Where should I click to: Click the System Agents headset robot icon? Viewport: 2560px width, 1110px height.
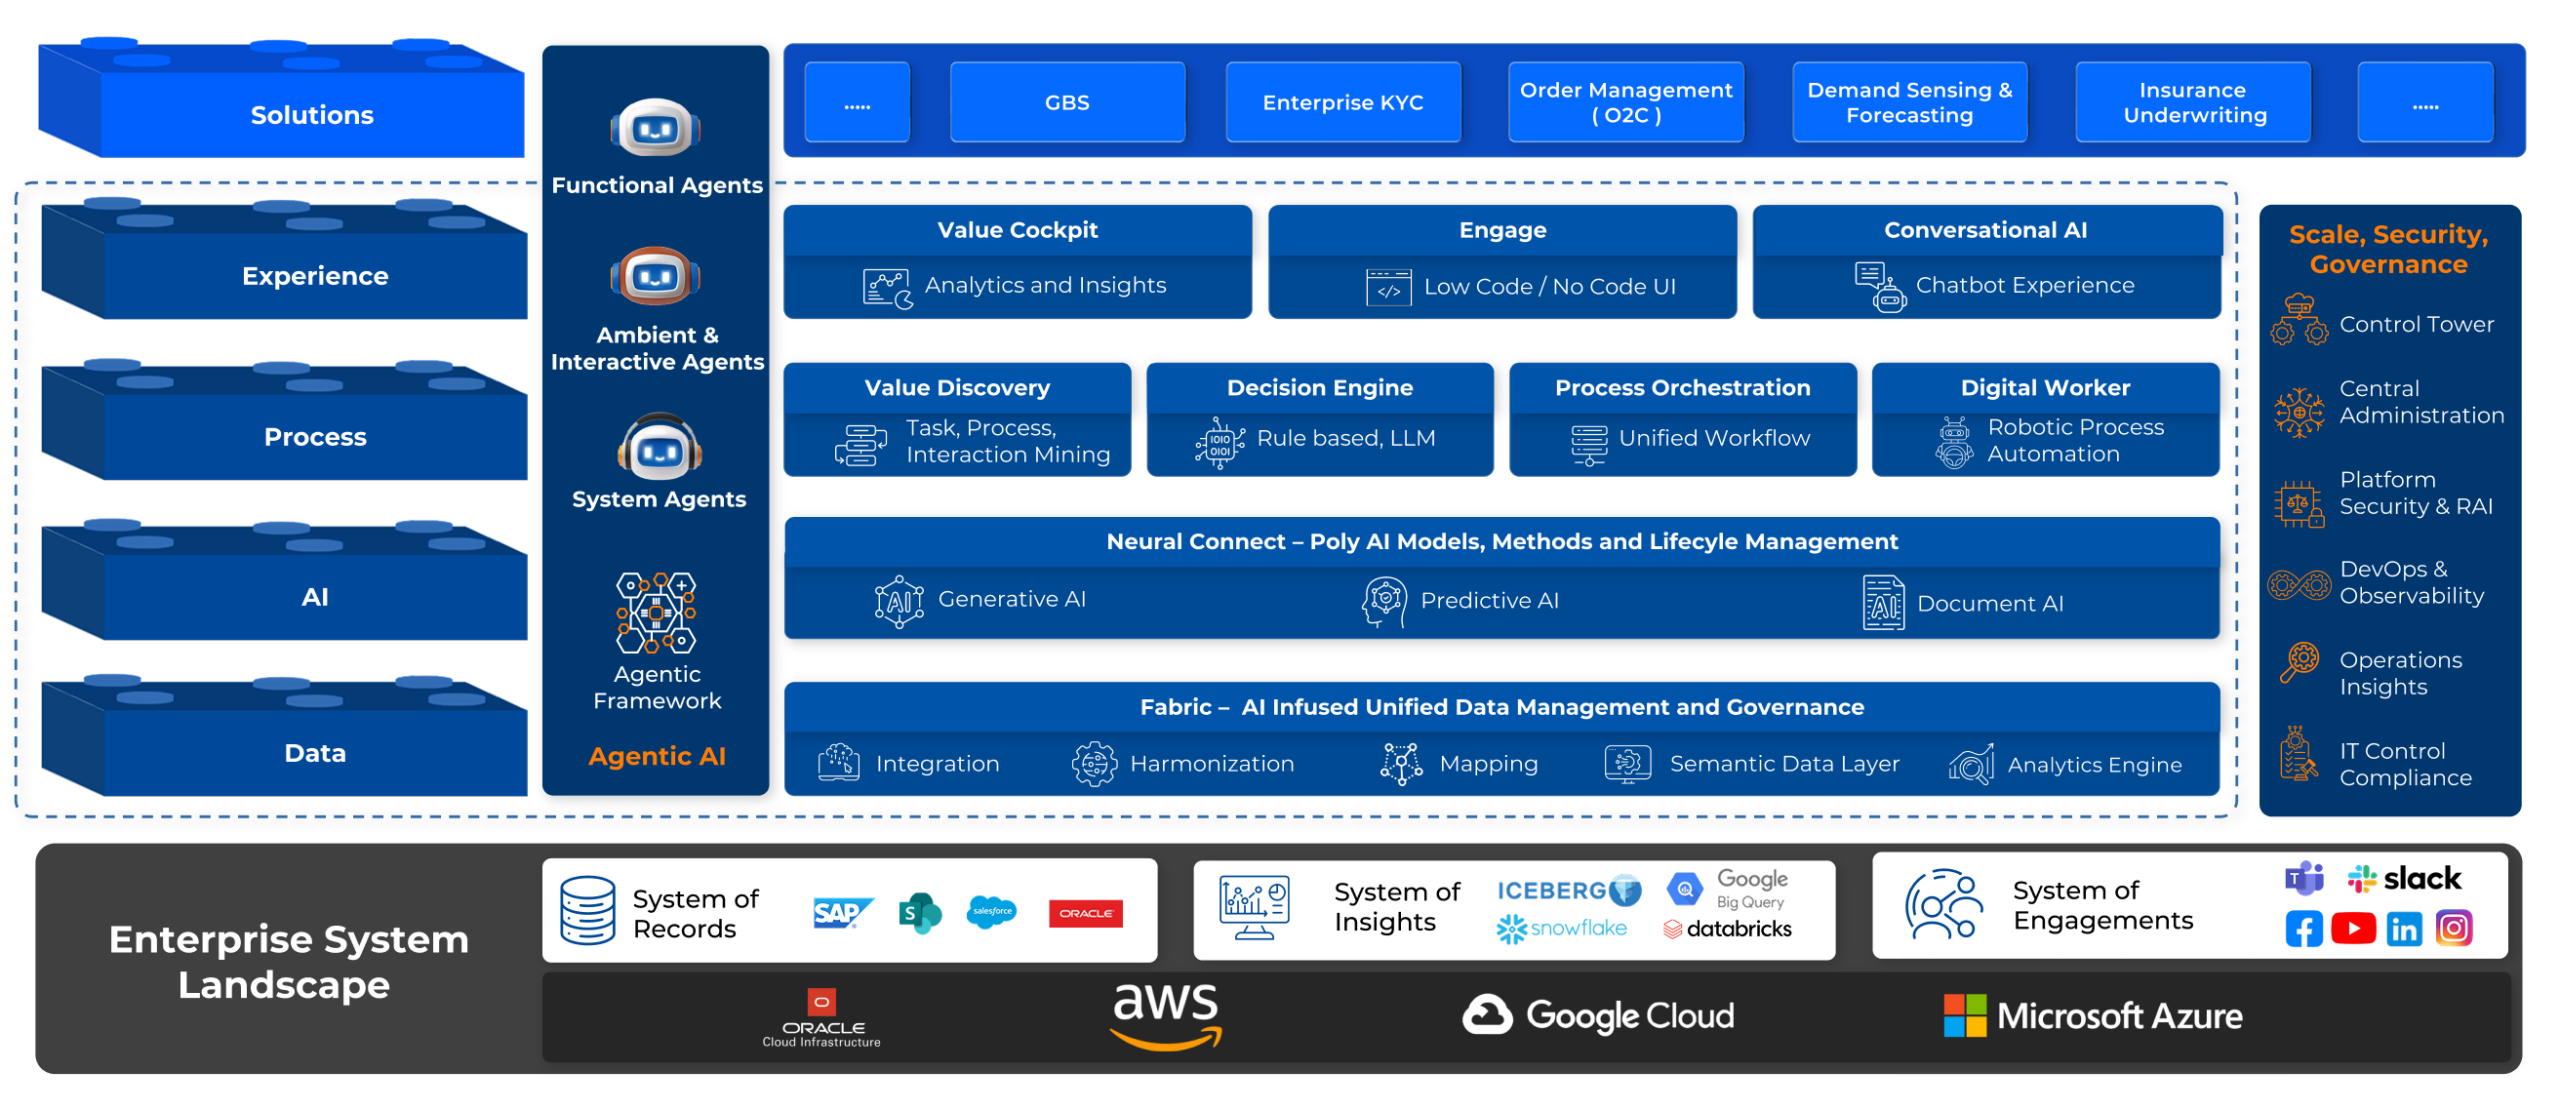click(658, 447)
